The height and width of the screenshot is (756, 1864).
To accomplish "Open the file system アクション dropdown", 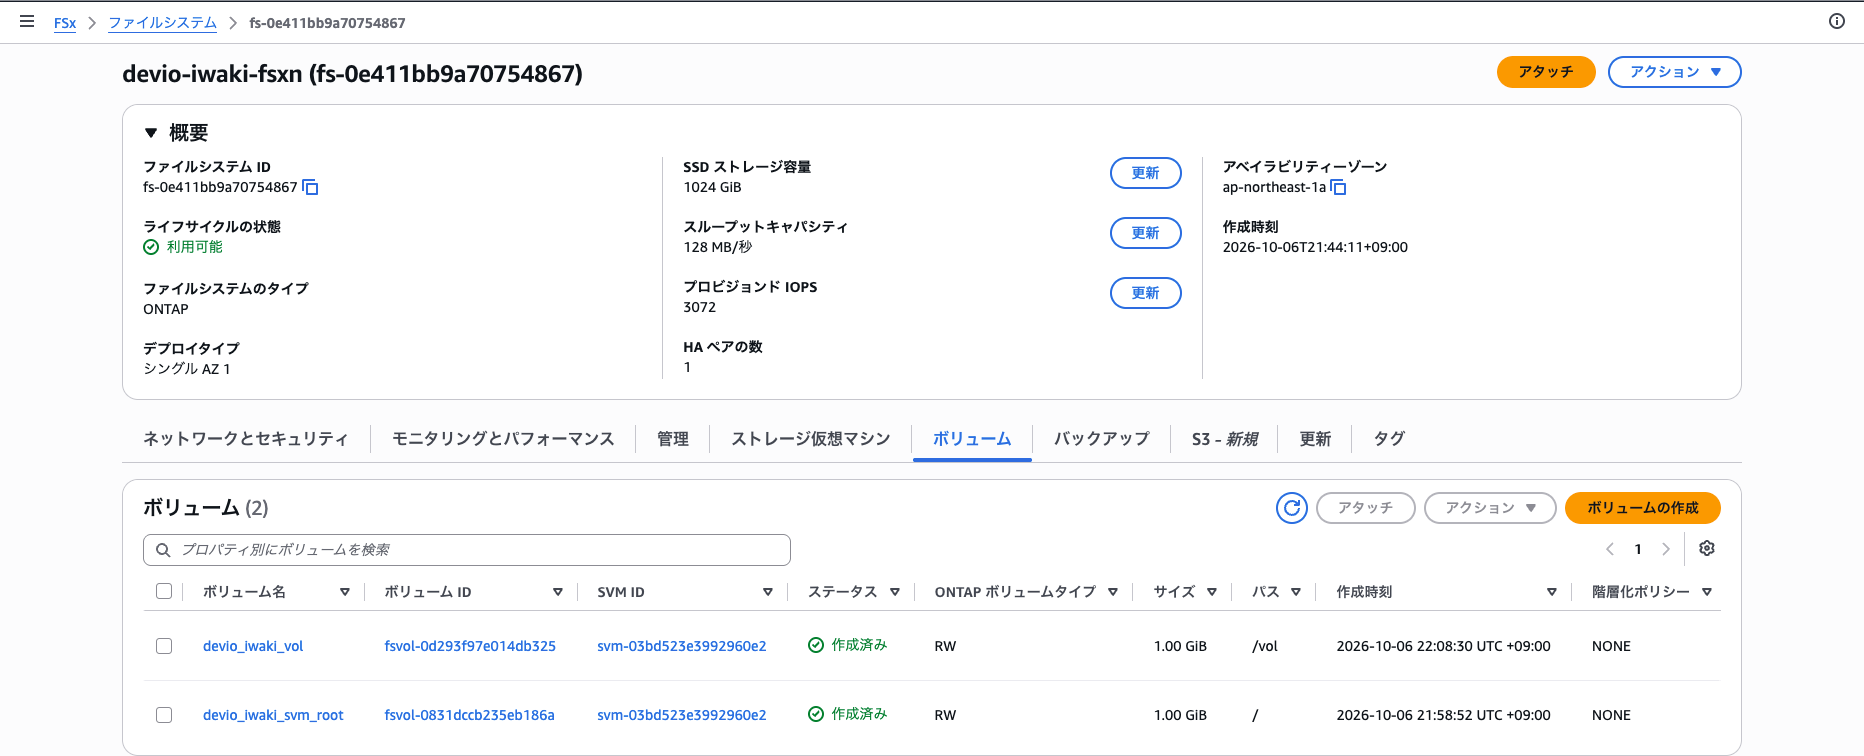I will pos(1675,72).
